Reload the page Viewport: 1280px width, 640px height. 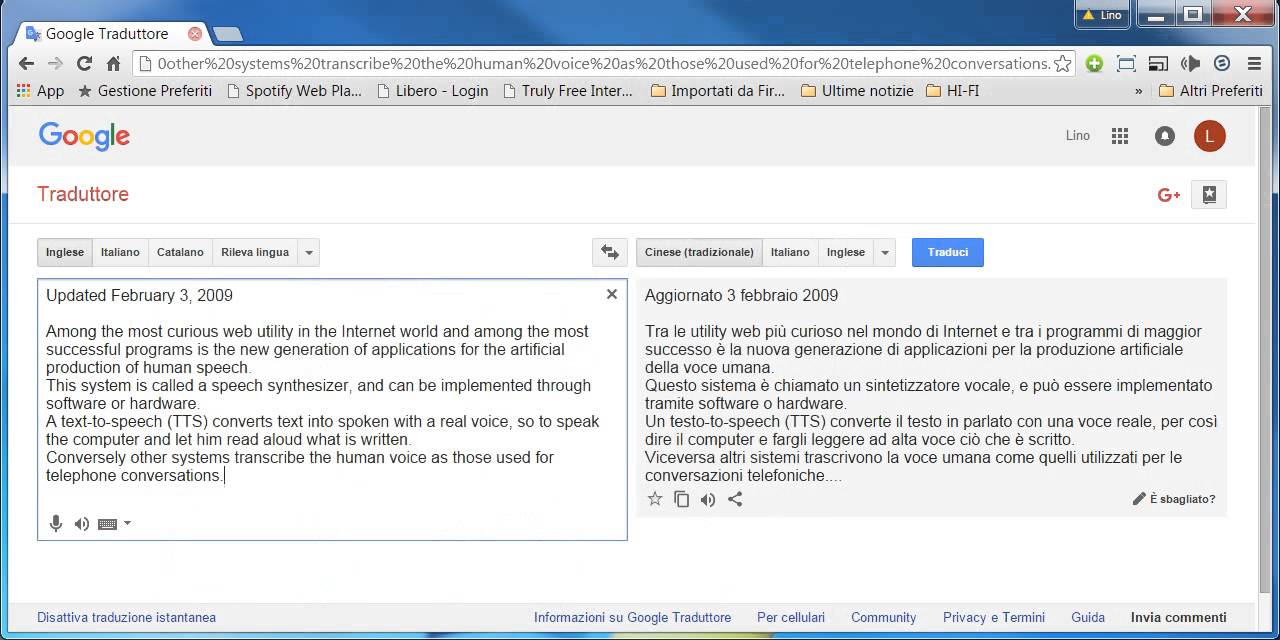(x=84, y=63)
